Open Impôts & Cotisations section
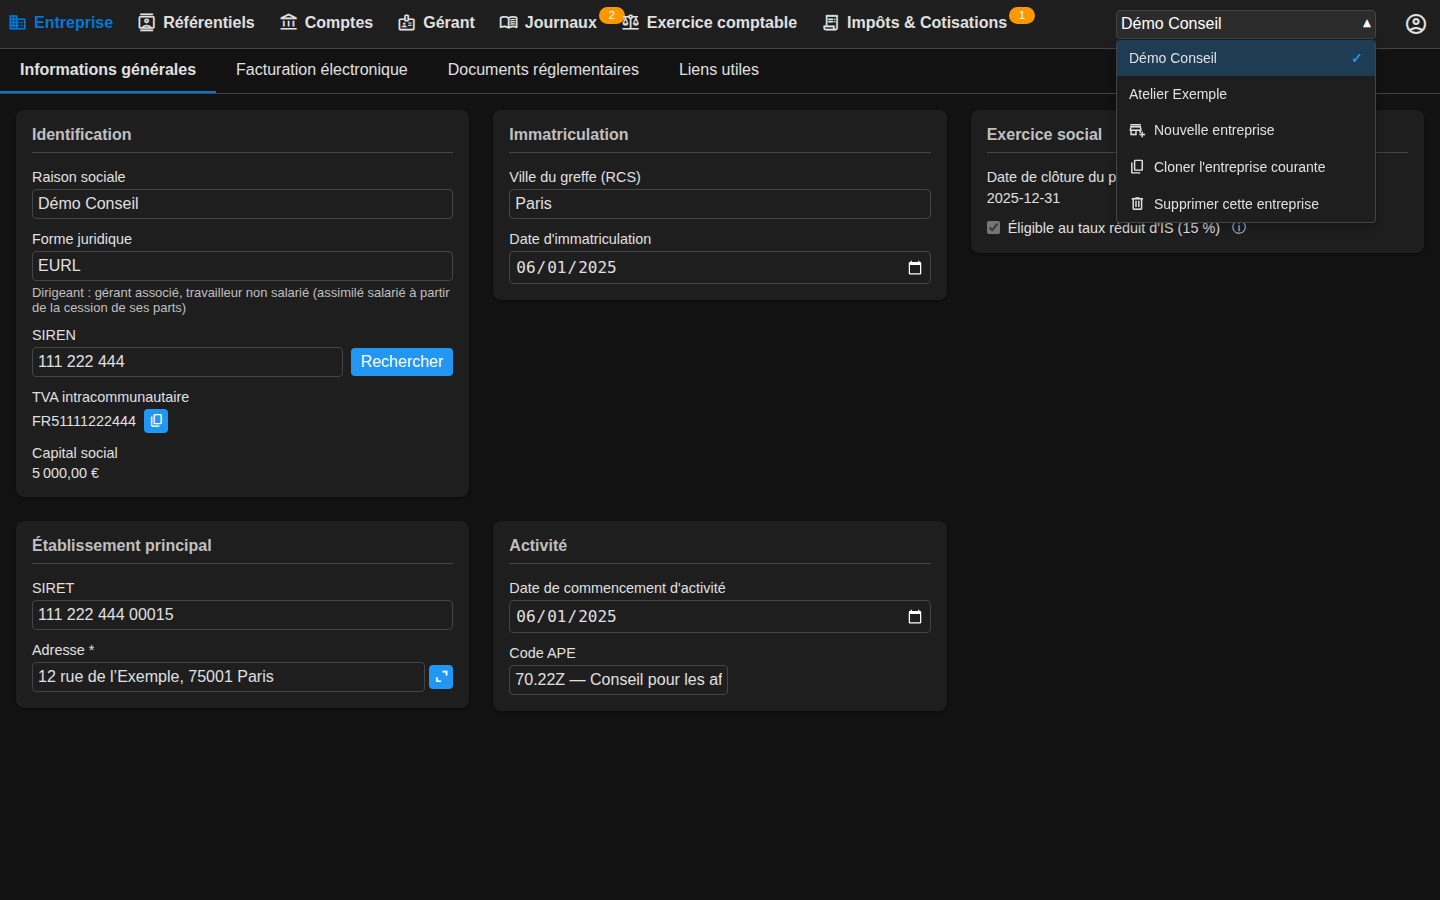 915,23
